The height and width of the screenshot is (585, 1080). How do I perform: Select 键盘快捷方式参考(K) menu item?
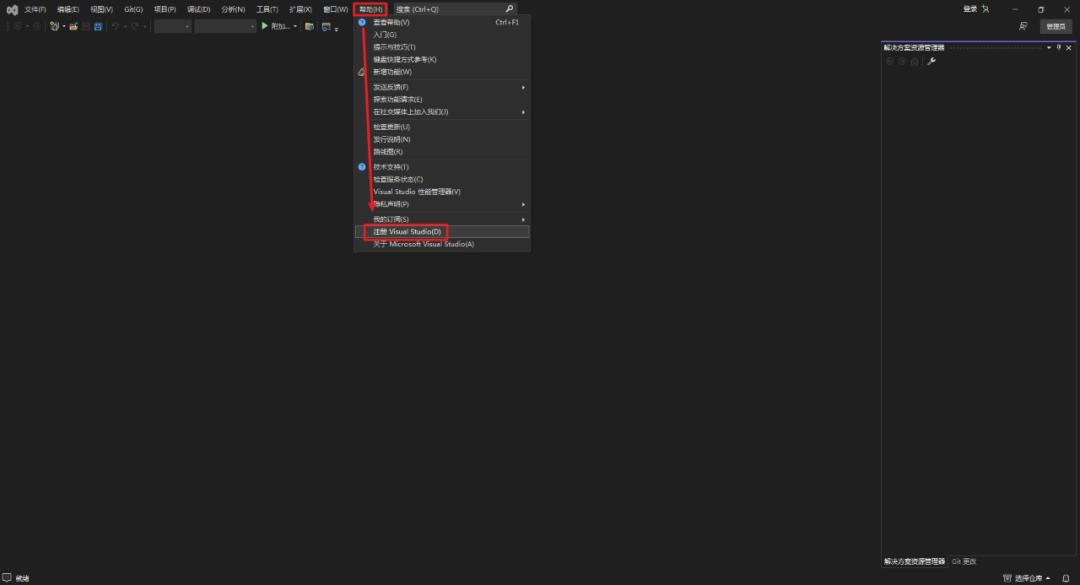[x=442, y=59]
